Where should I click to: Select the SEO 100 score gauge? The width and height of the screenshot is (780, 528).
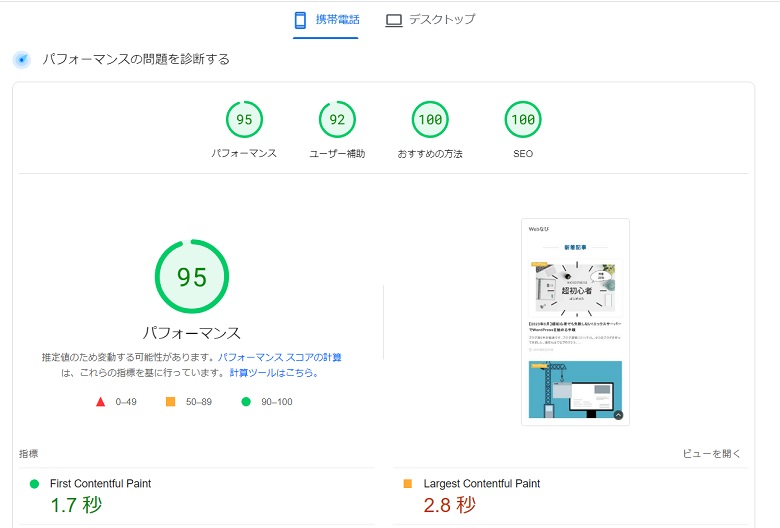click(x=523, y=119)
